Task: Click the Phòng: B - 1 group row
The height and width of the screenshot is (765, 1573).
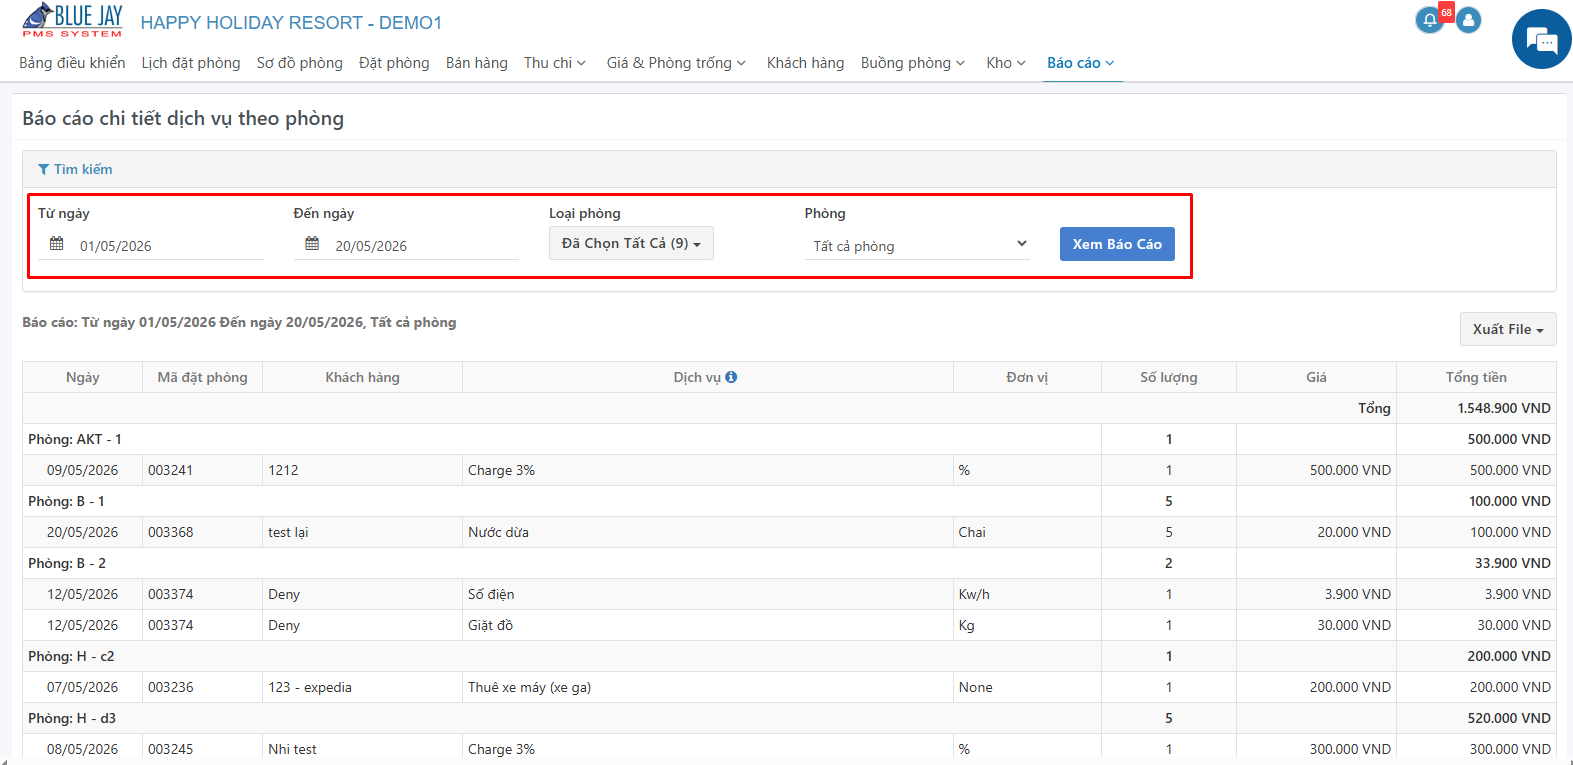Action: [x=789, y=501]
